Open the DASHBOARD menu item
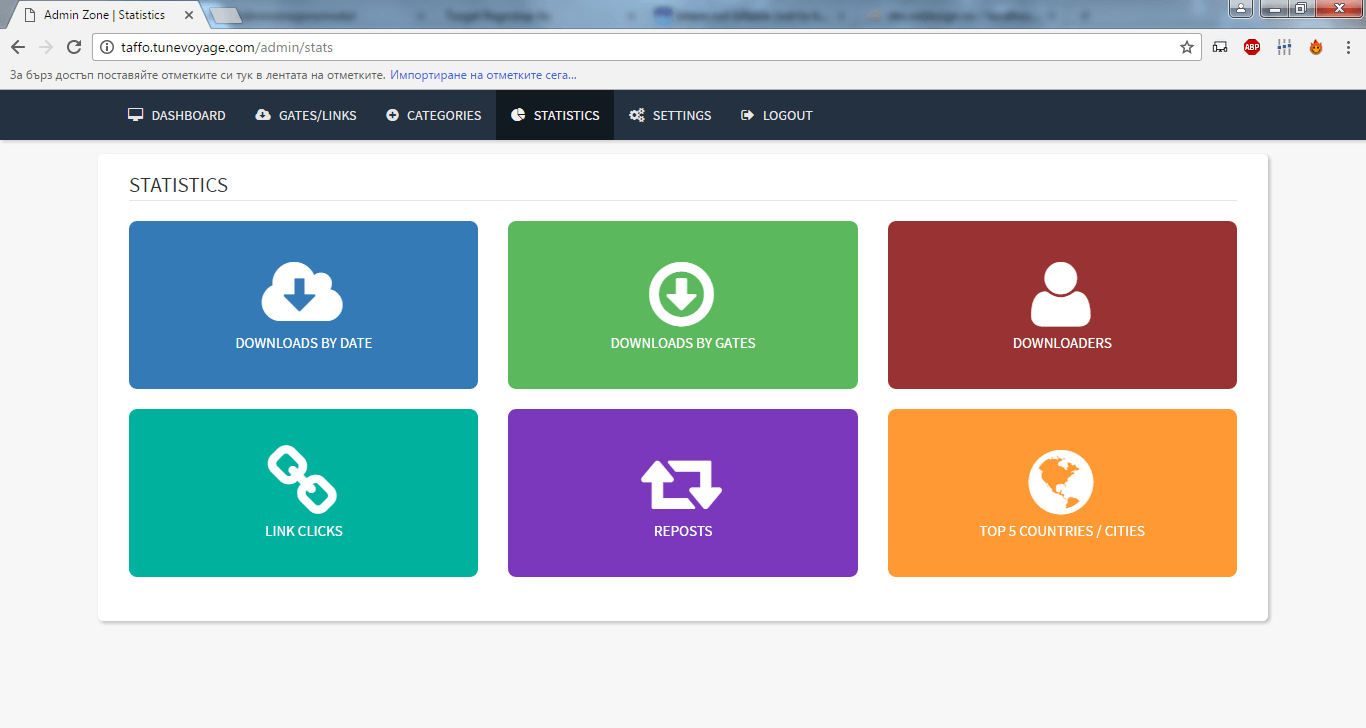 [177, 115]
